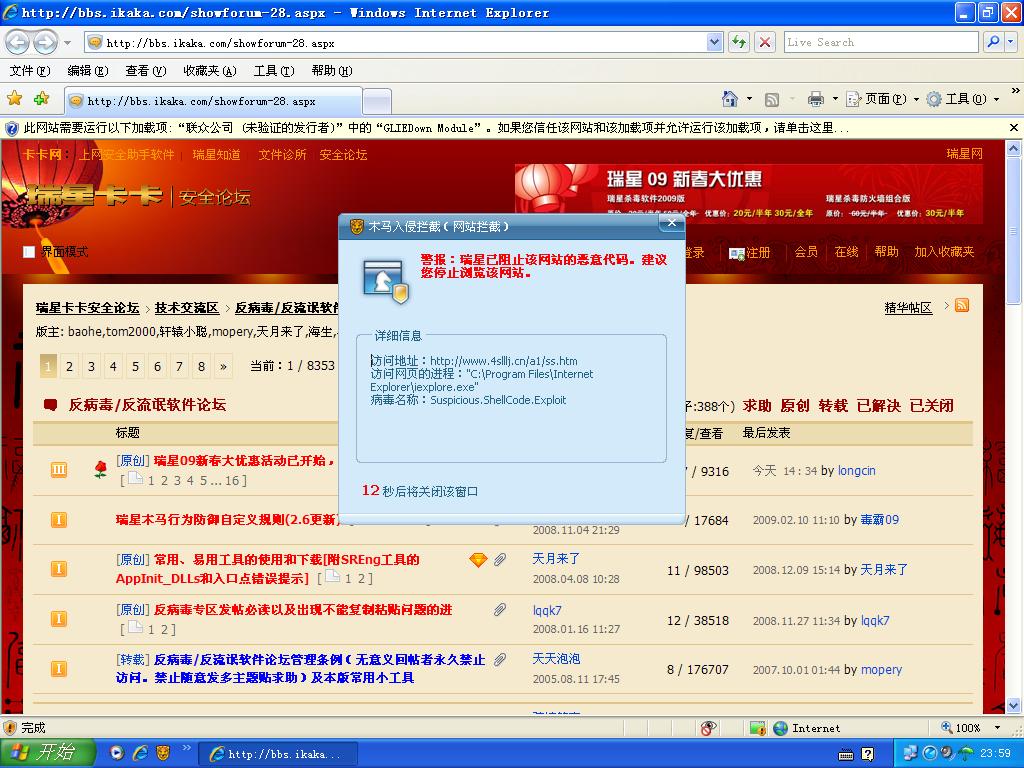This screenshot has width=1024, height=768.
Task: Open the search provider dropdown arrow
Action: coord(1010,42)
